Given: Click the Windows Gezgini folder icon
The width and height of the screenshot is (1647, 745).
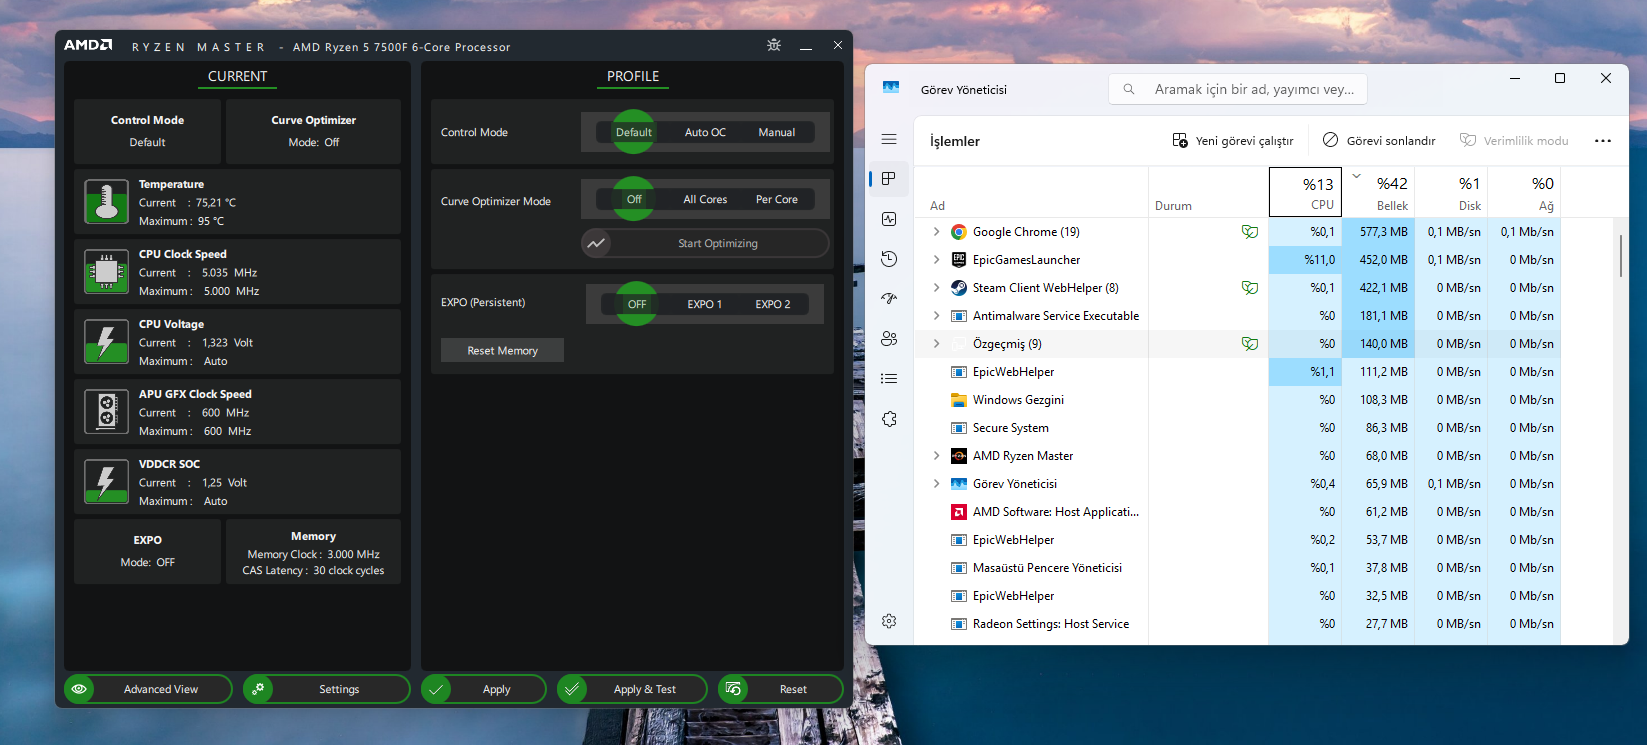Looking at the screenshot, I should click(959, 400).
